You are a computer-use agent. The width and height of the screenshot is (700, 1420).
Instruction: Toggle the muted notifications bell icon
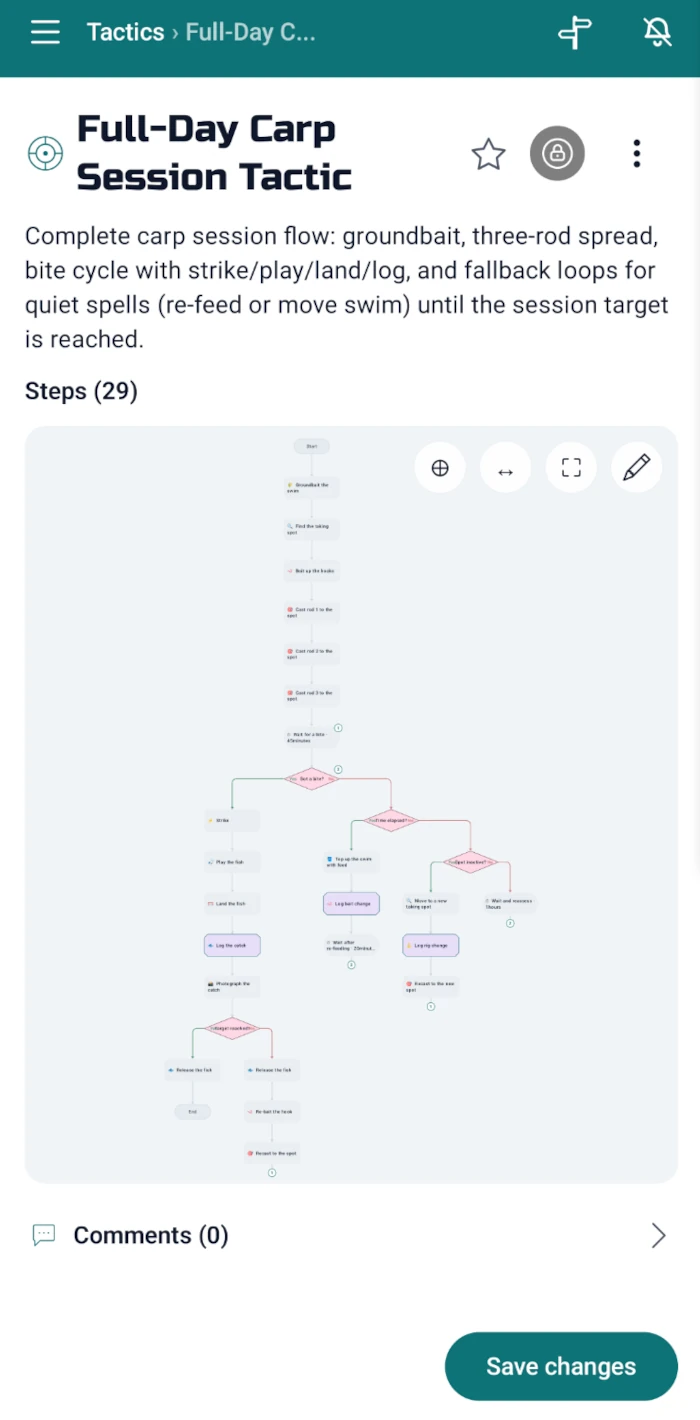(657, 33)
